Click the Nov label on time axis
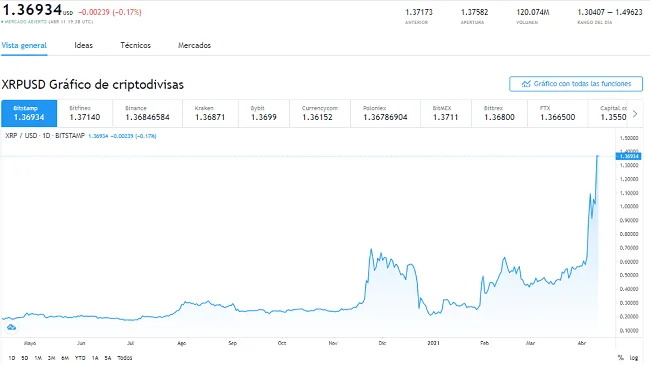Image resolution: width=650 pixels, height=365 pixels. (x=333, y=343)
